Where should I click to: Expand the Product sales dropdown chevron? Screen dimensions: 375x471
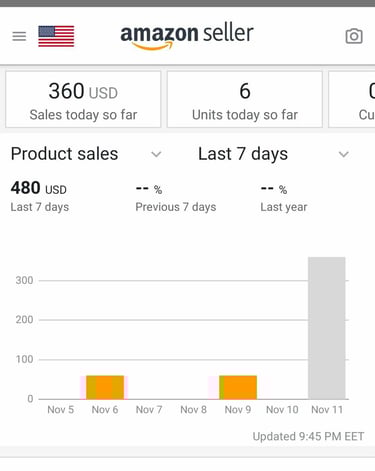[156, 154]
